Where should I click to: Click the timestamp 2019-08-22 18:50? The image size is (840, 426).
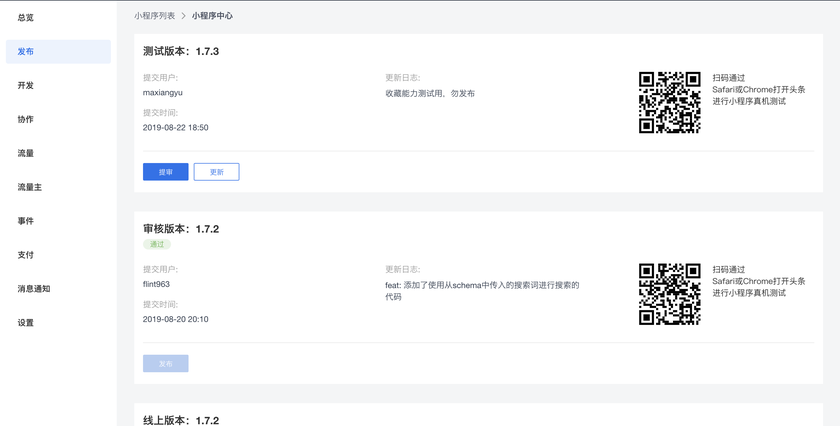tap(176, 128)
